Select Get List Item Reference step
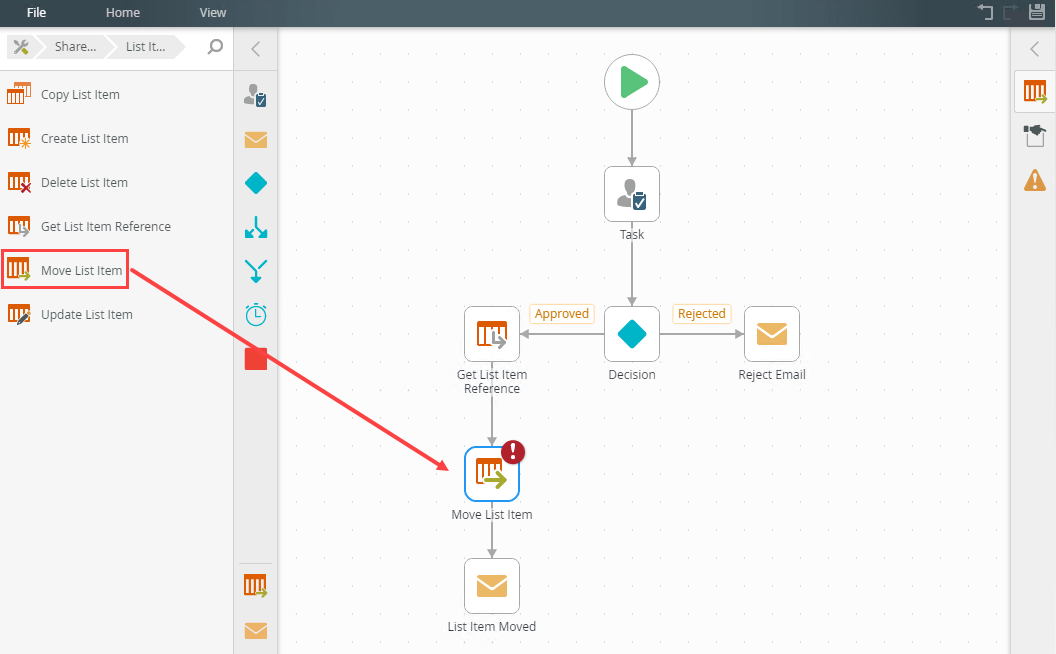Image resolution: width=1056 pixels, height=654 pixels. [492, 334]
